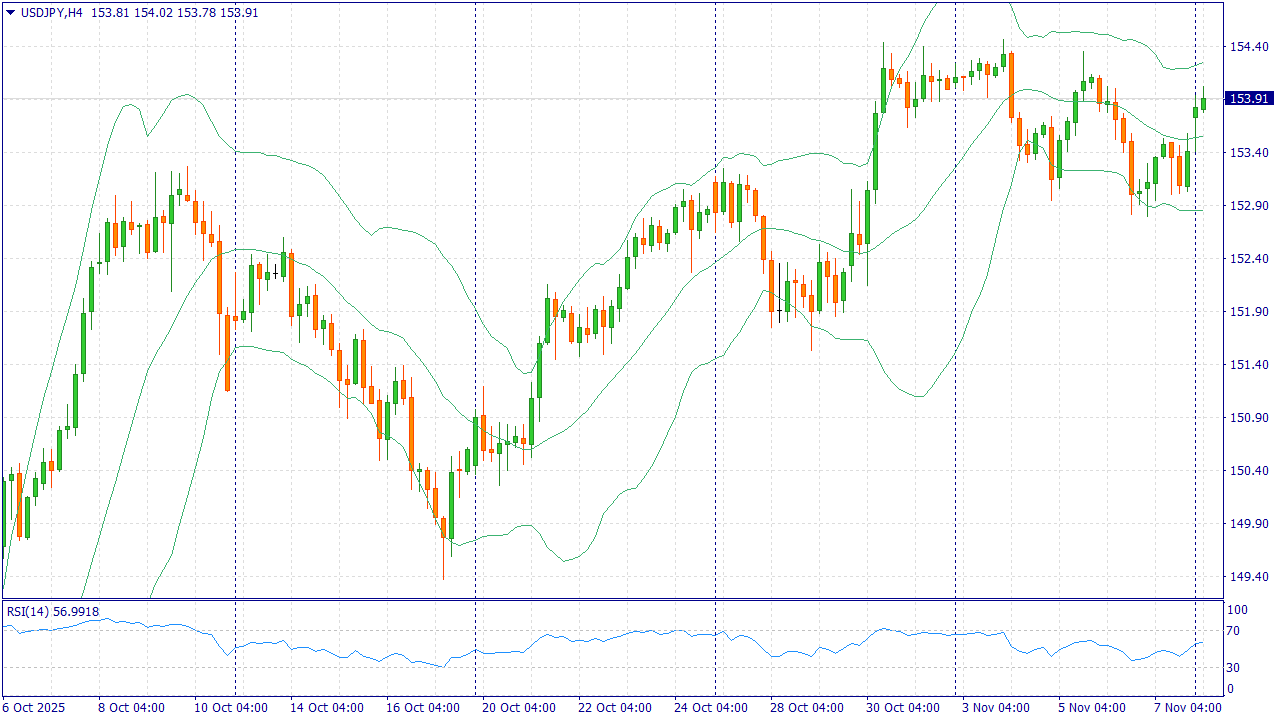1280x720 pixels.
Task: Click the 151.90 price scale label
Action: pyautogui.click(x=1249, y=312)
